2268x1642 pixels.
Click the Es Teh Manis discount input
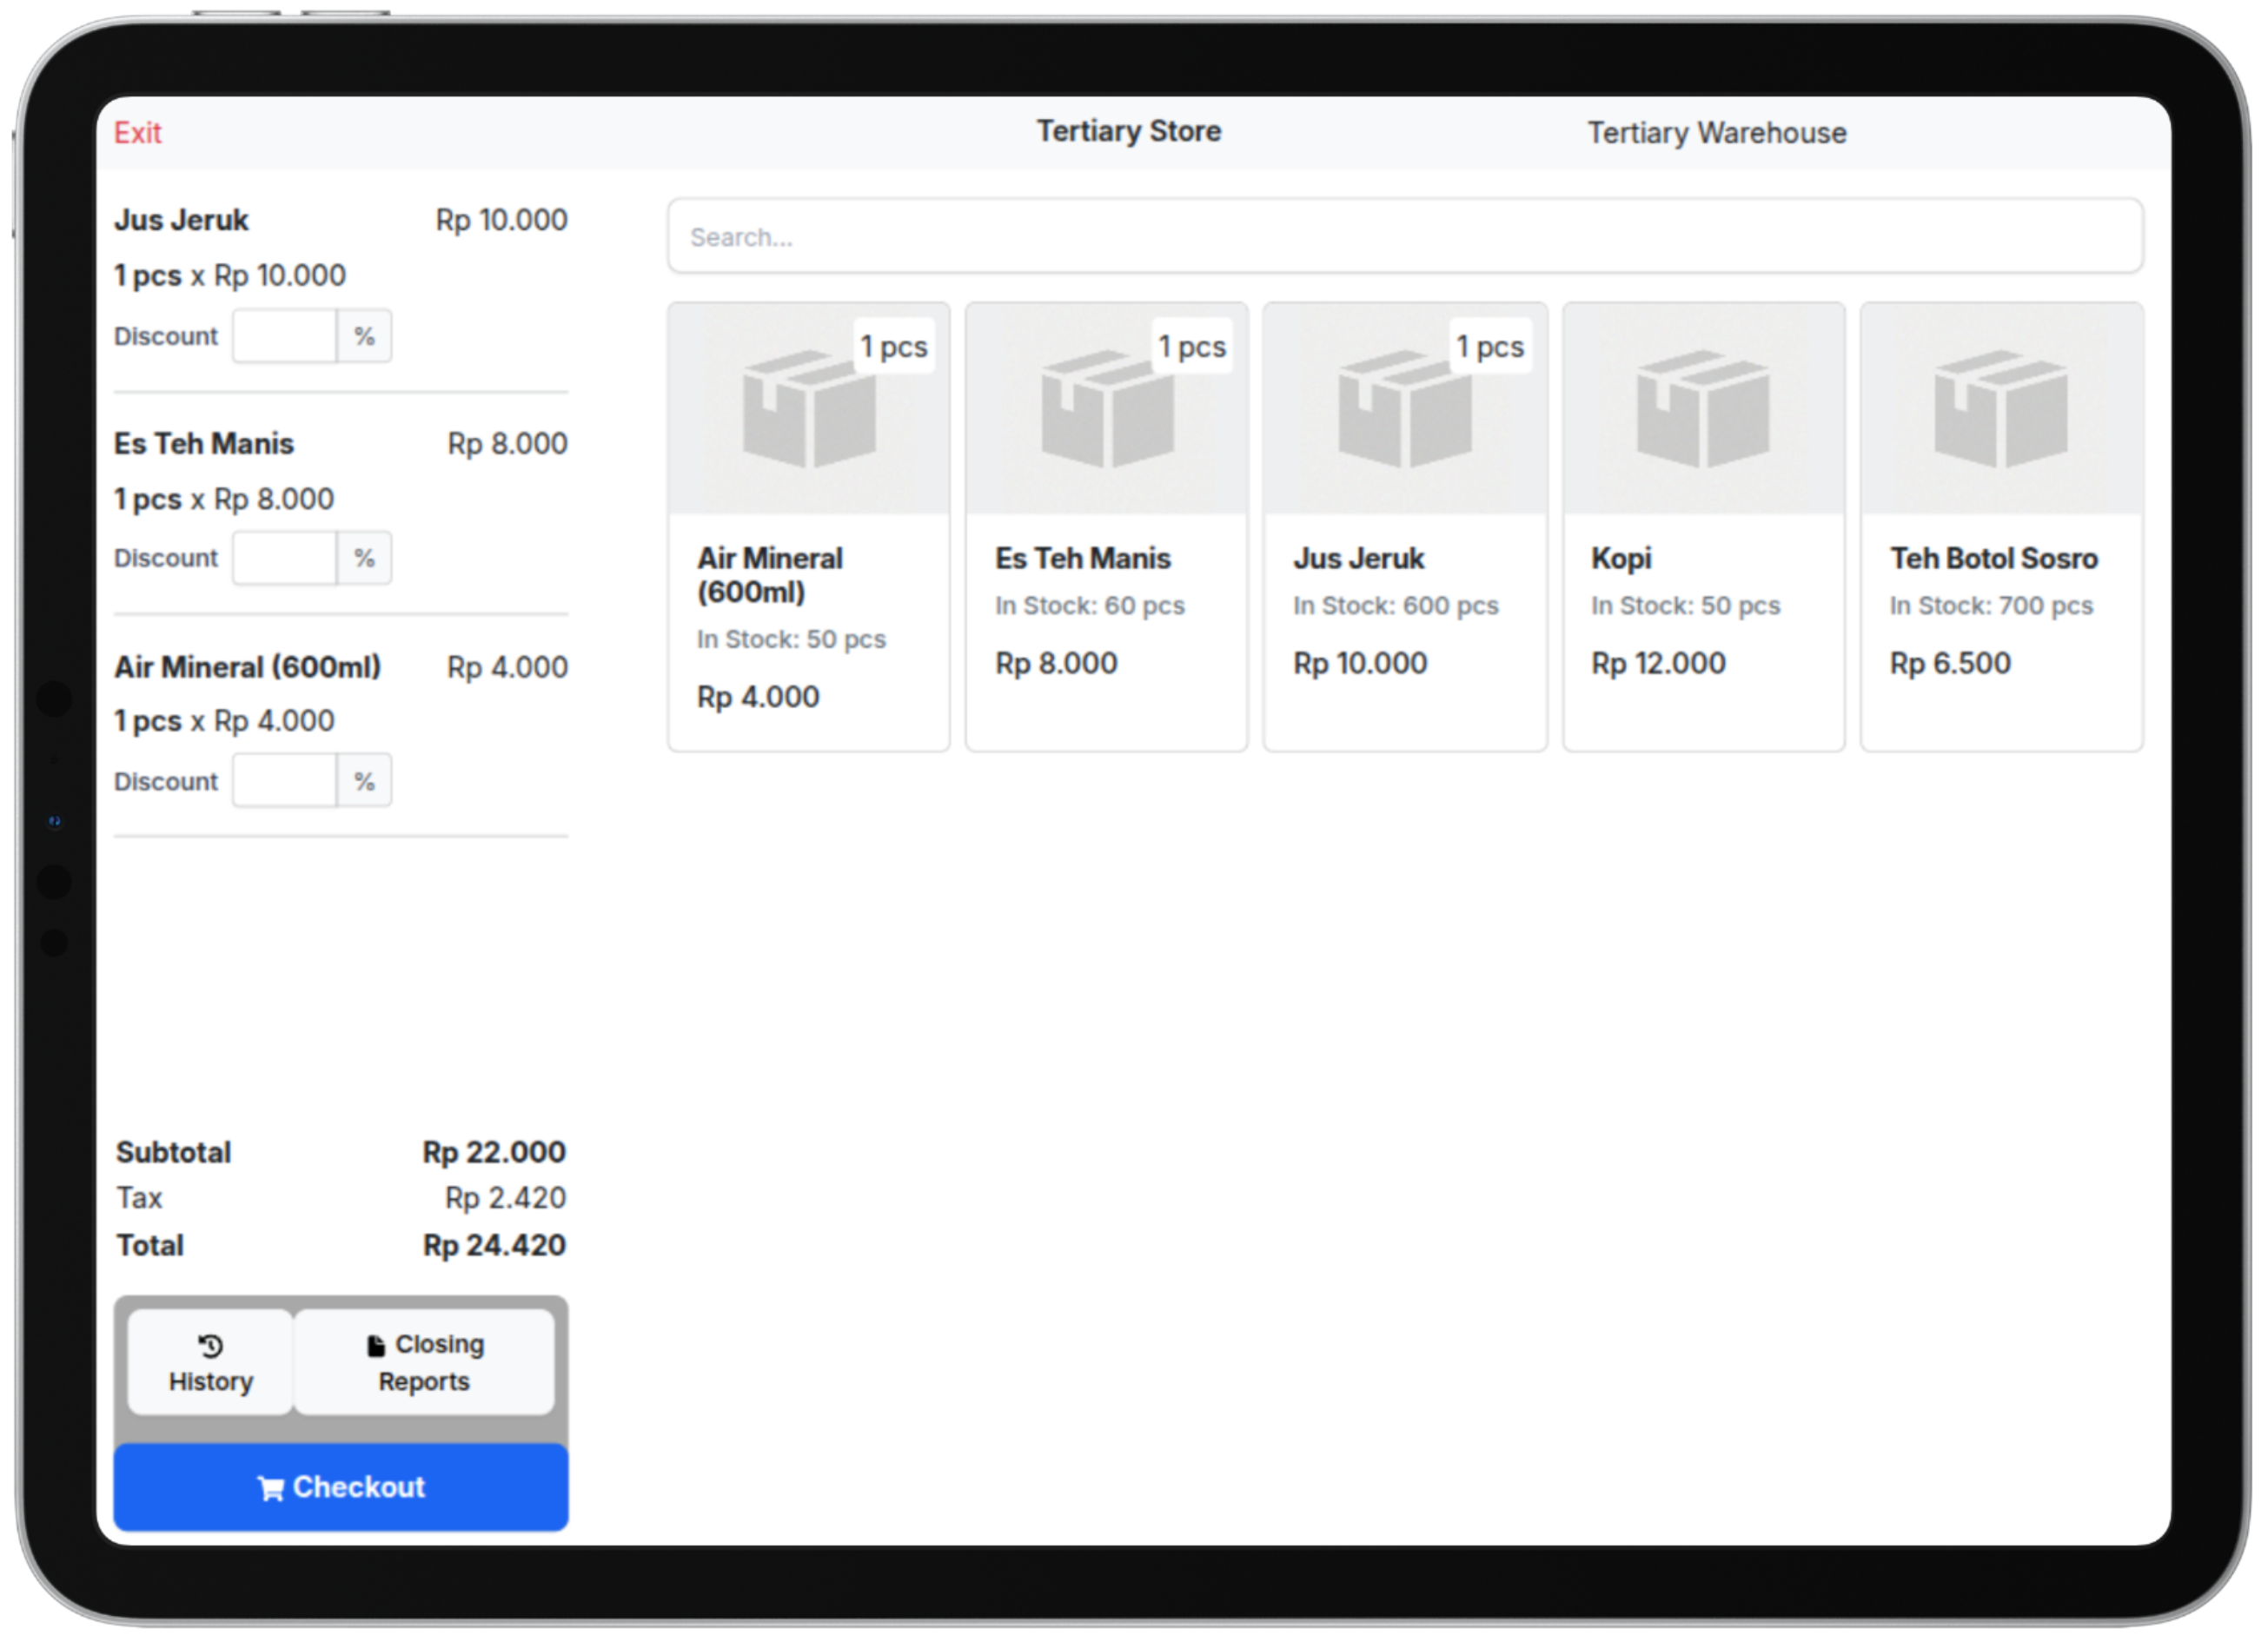[x=285, y=558]
